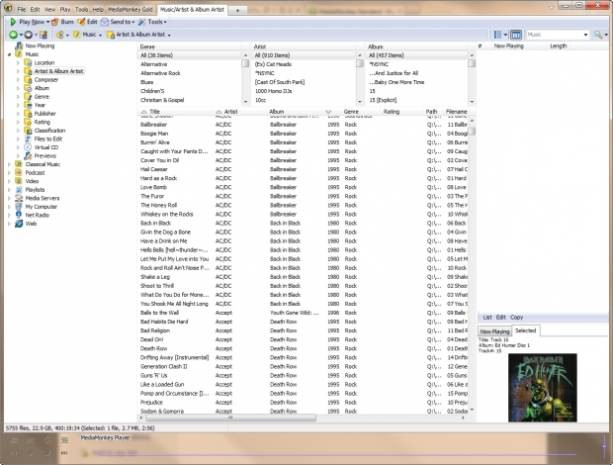Click the Previews icon in tree
This screenshot has width=613, height=465.
pyautogui.click(x=28, y=156)
